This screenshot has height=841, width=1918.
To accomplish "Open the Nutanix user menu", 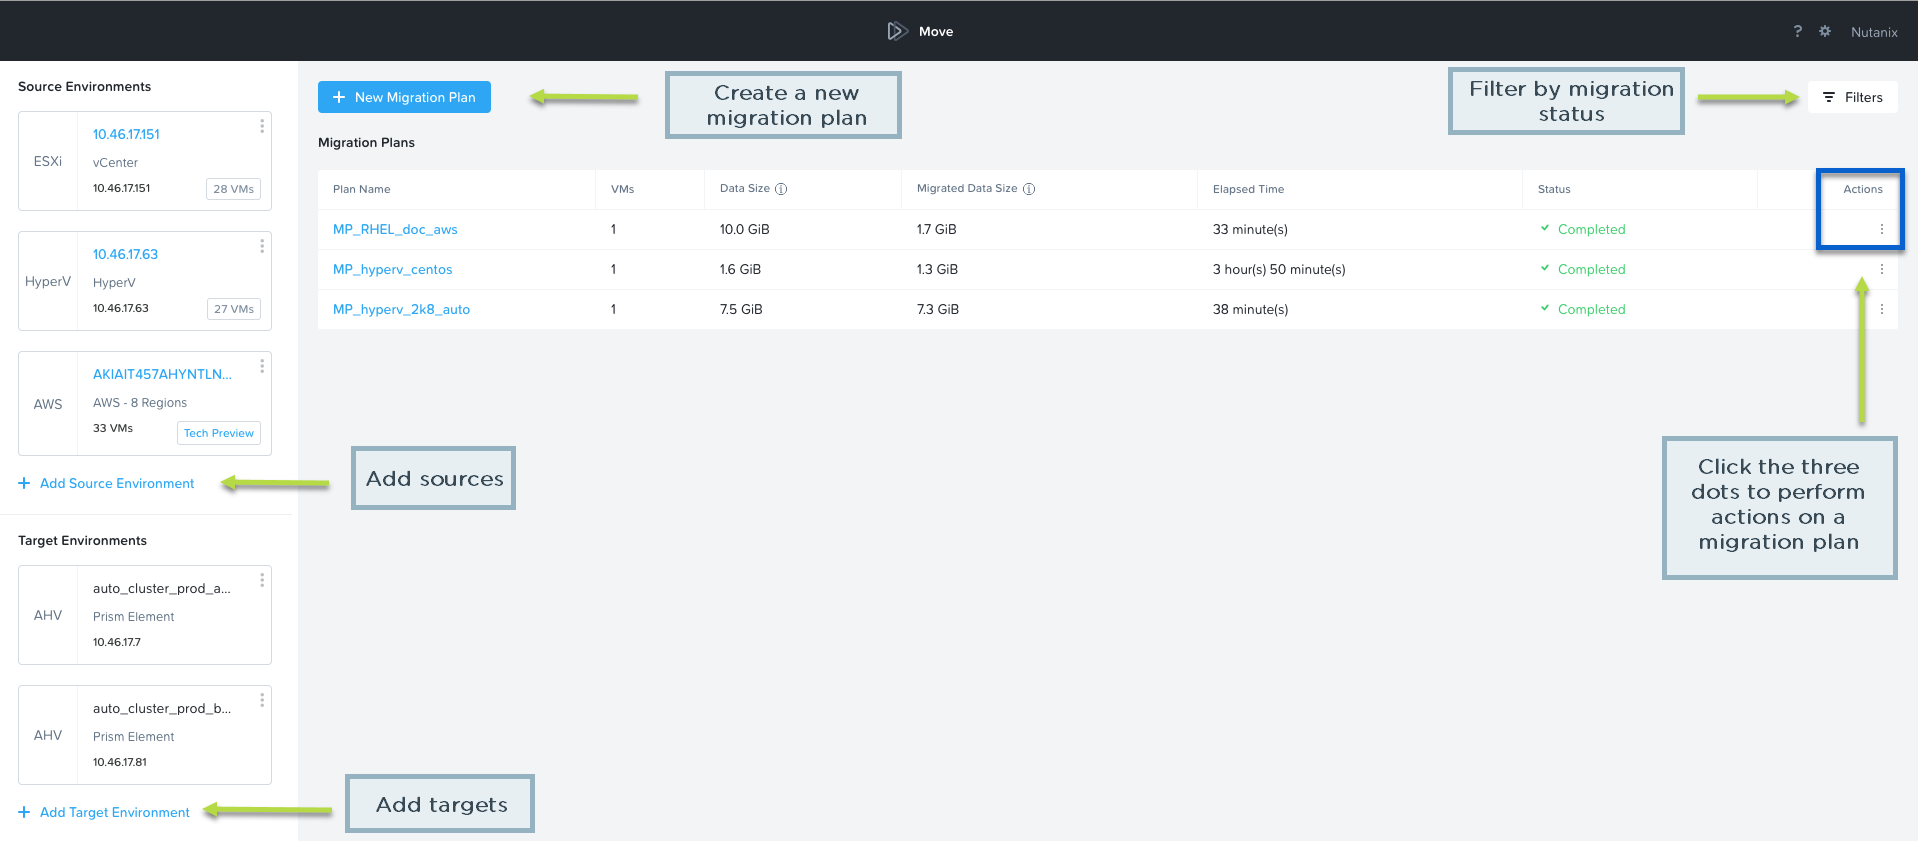I will (x=1873, y=32).
